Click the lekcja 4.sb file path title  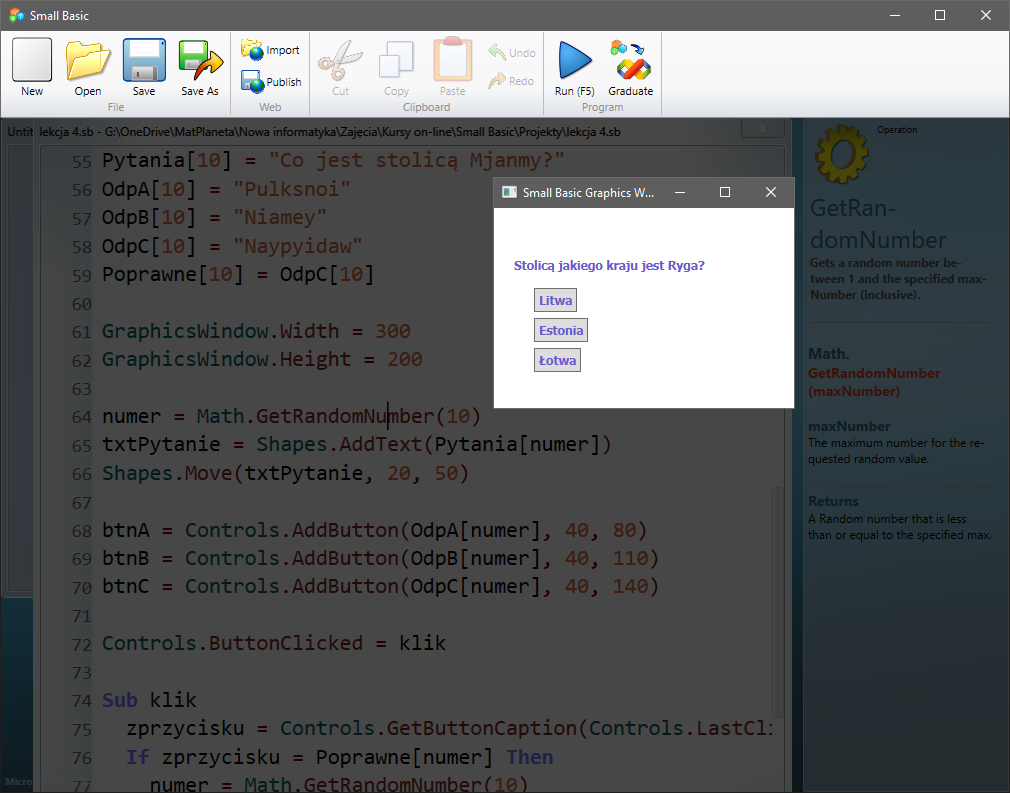pyautogui.click(x=330, y=131)
